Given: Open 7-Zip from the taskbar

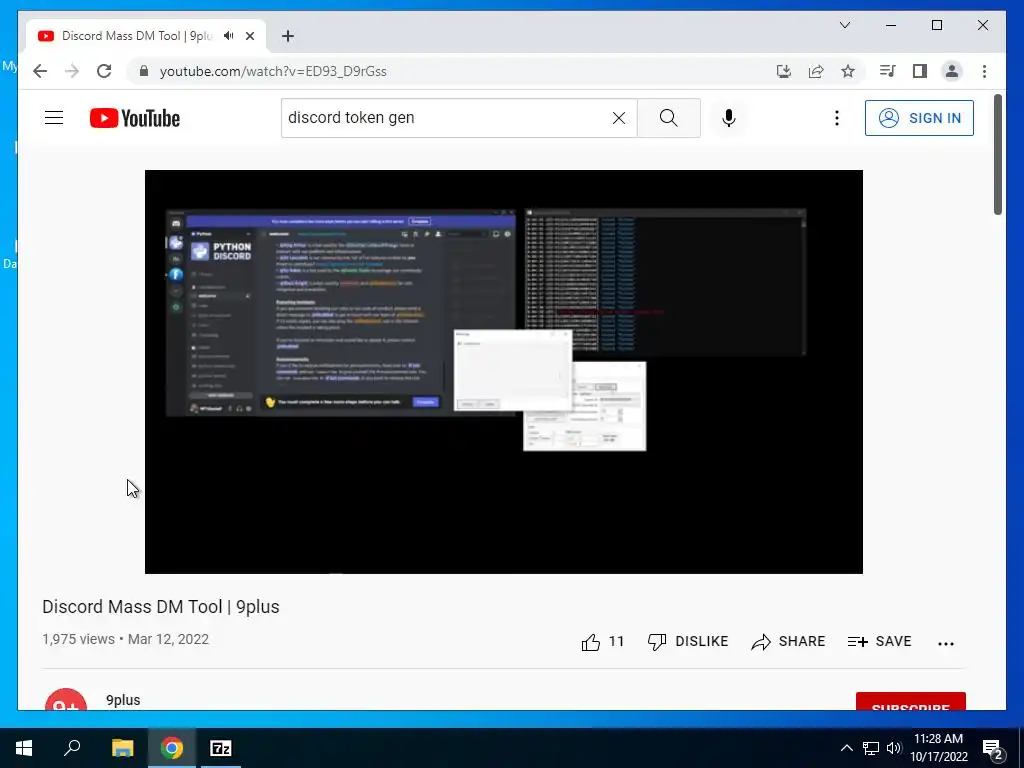Looking at the screenshot, I should click(x=221, y=748).
